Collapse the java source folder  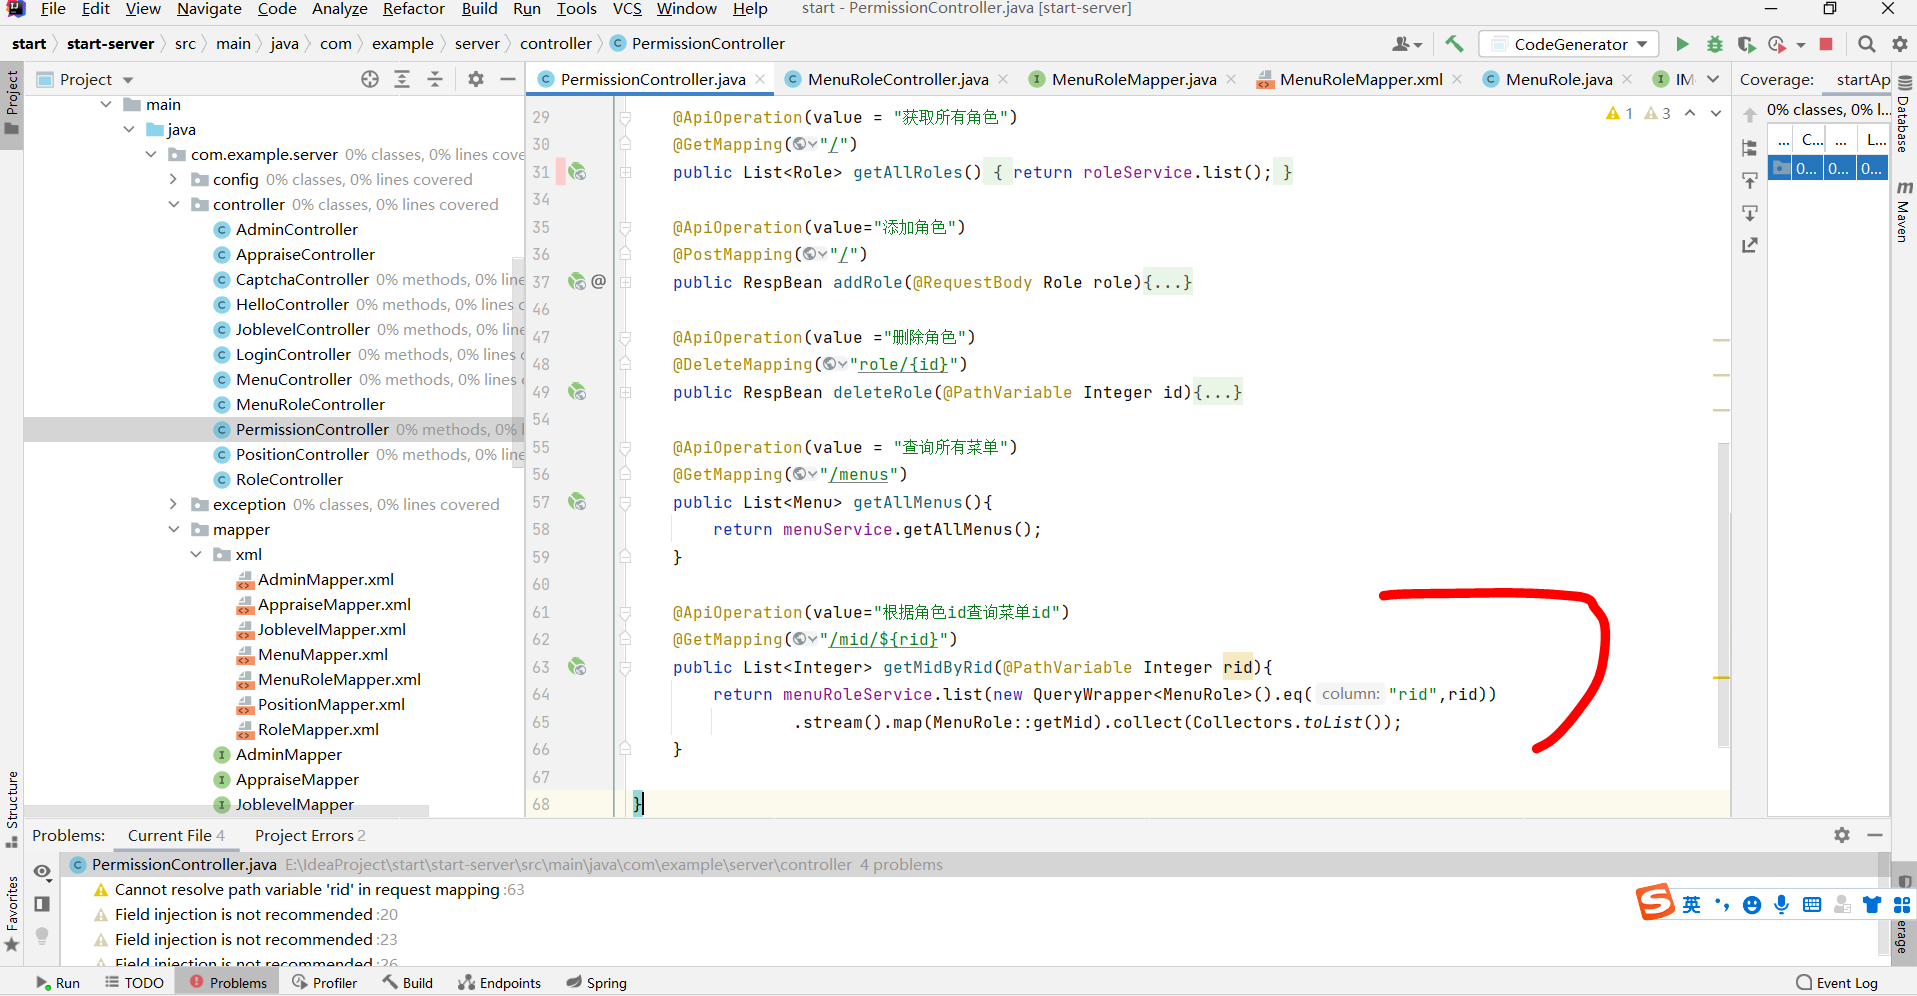[x=129, y=129]
